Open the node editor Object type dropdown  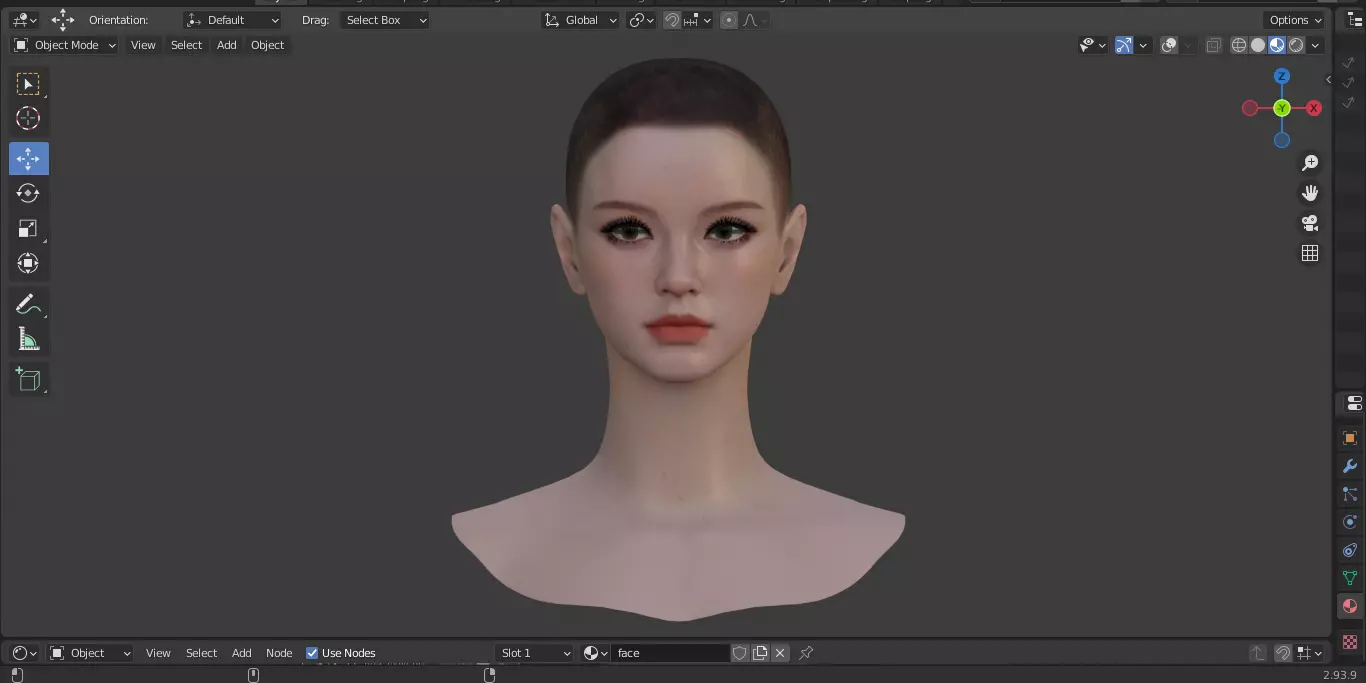click(x=90, y=653)
